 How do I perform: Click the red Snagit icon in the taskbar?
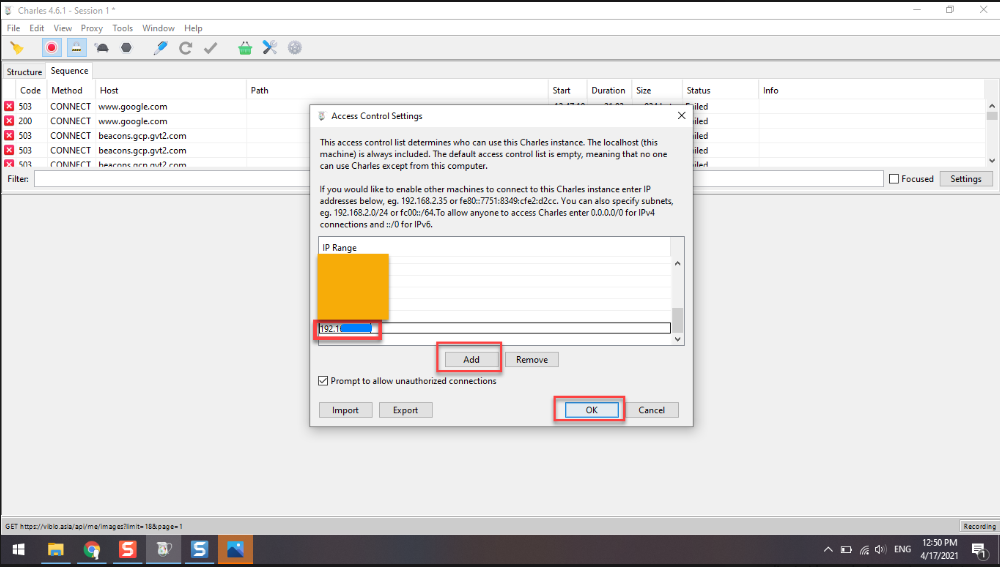tap(128, 550)
